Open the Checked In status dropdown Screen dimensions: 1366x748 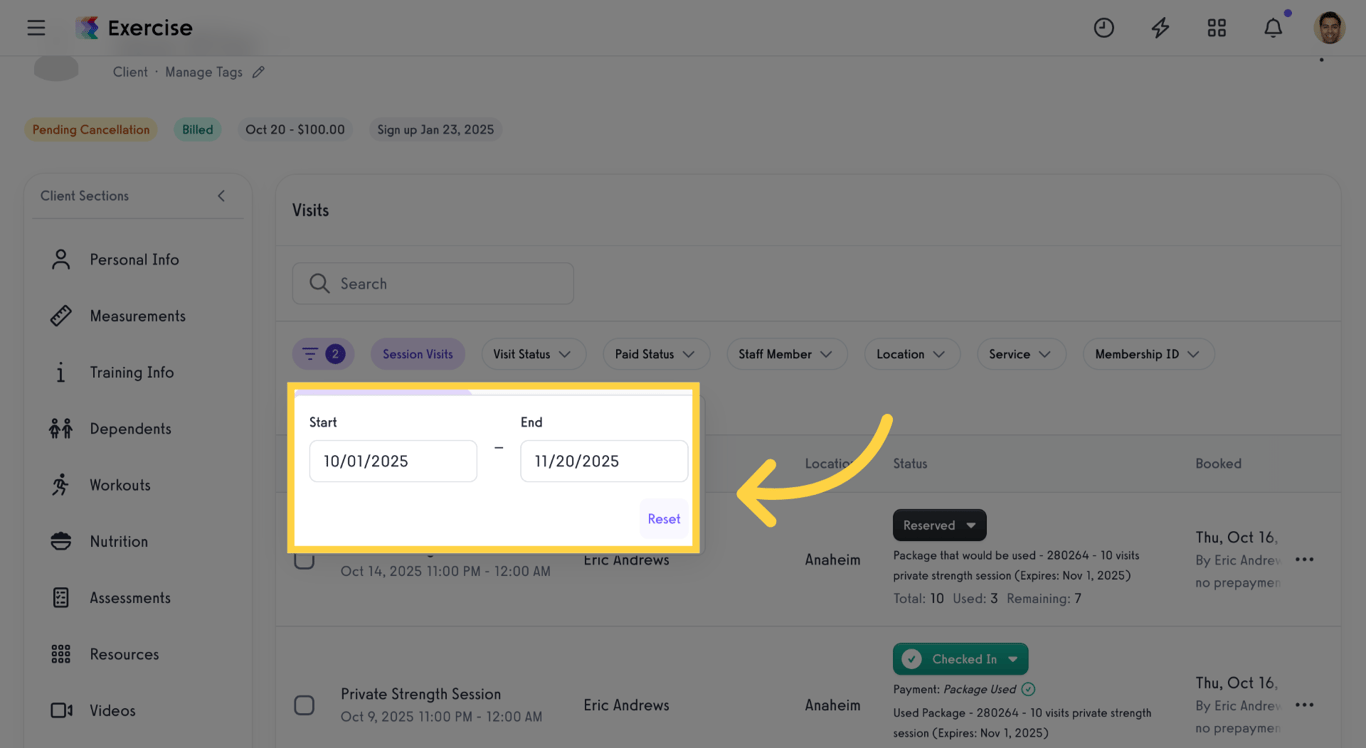[960, 658]
